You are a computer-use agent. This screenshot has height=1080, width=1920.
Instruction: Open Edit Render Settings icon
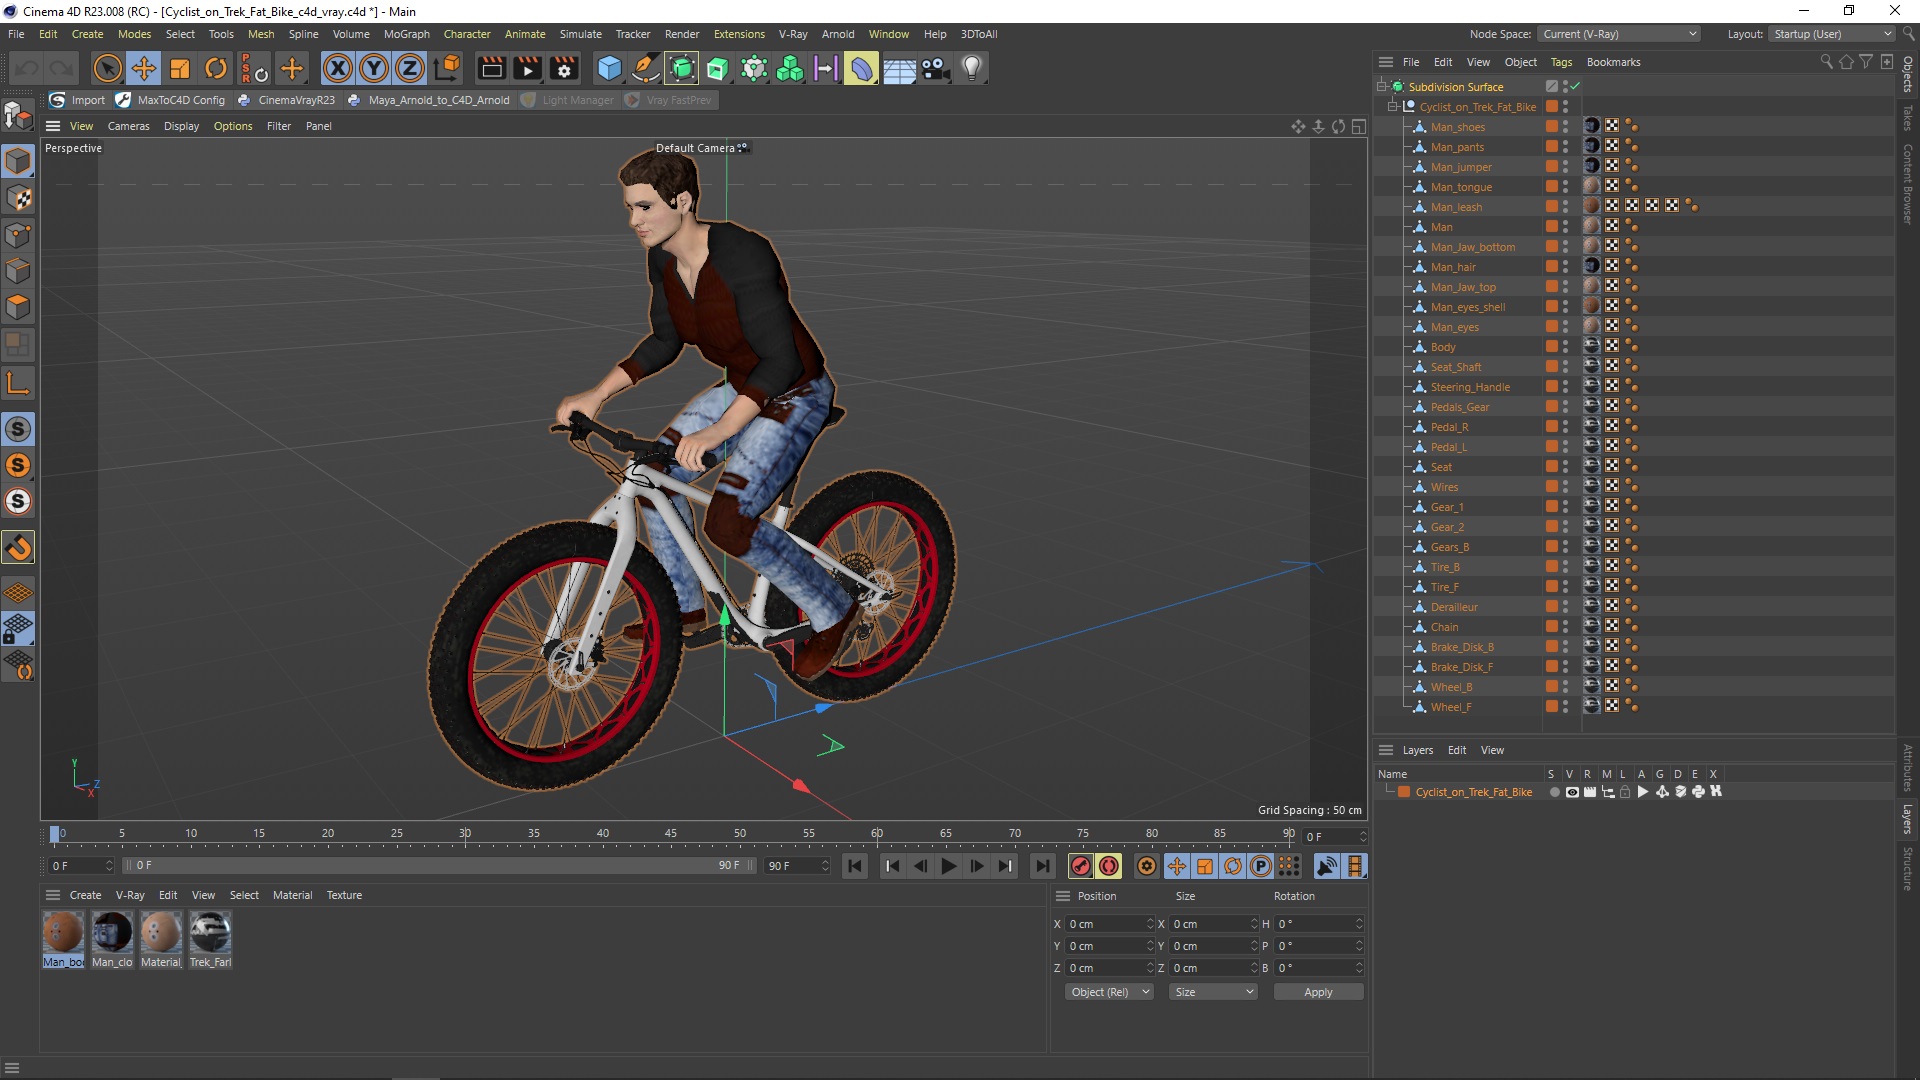point(564,68)
